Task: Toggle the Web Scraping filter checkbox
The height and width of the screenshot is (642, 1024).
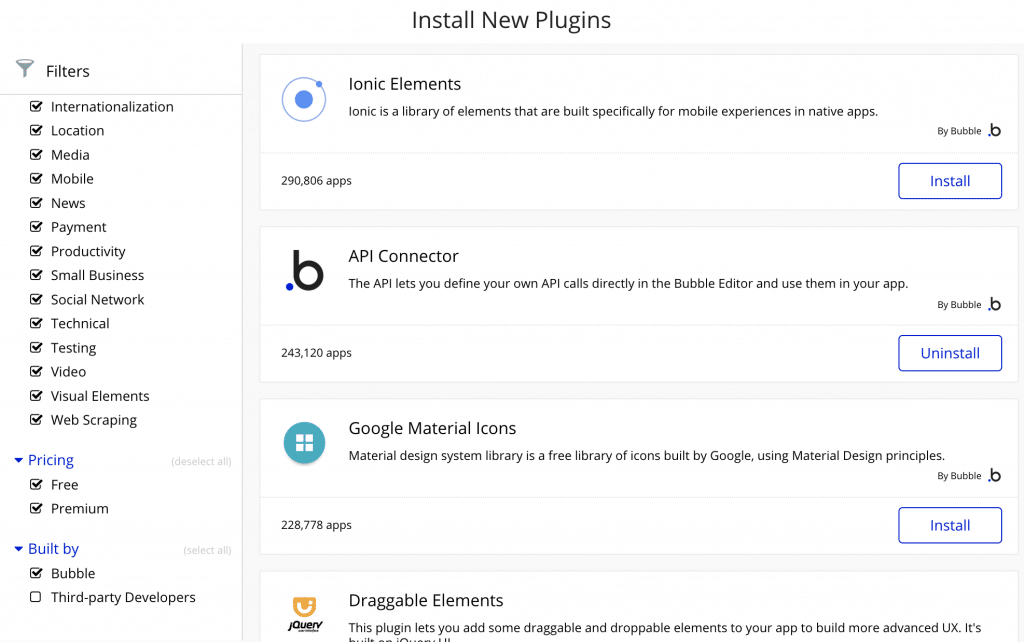Action: click(x=37, y=420)
